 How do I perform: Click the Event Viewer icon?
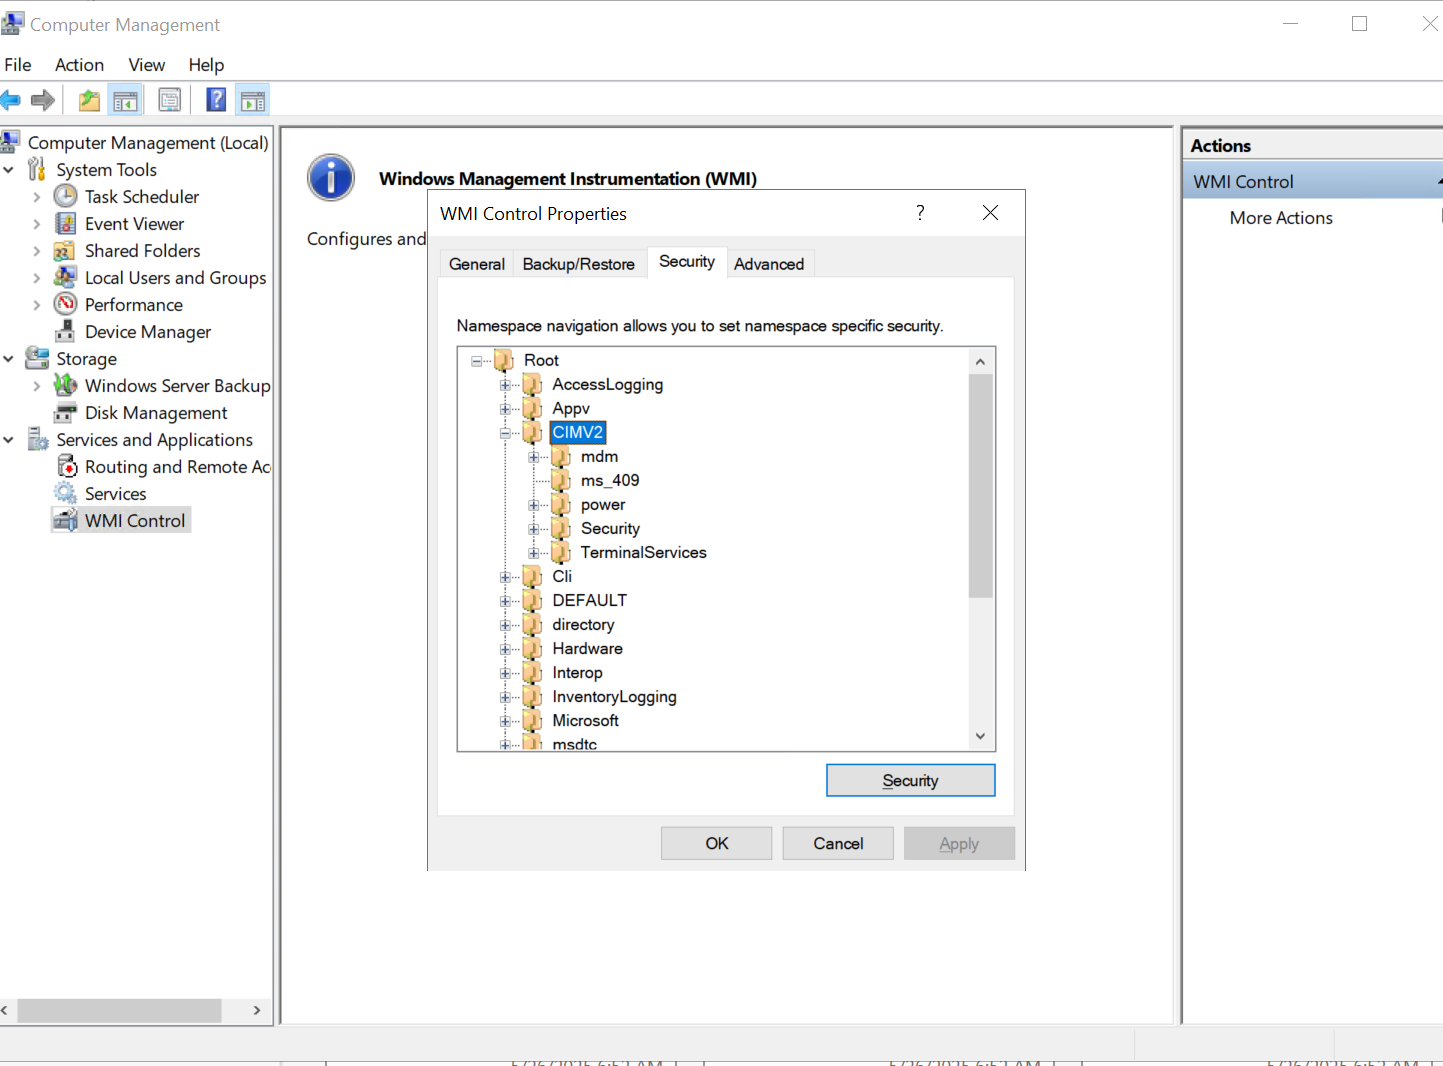click(x=65, y=223)
